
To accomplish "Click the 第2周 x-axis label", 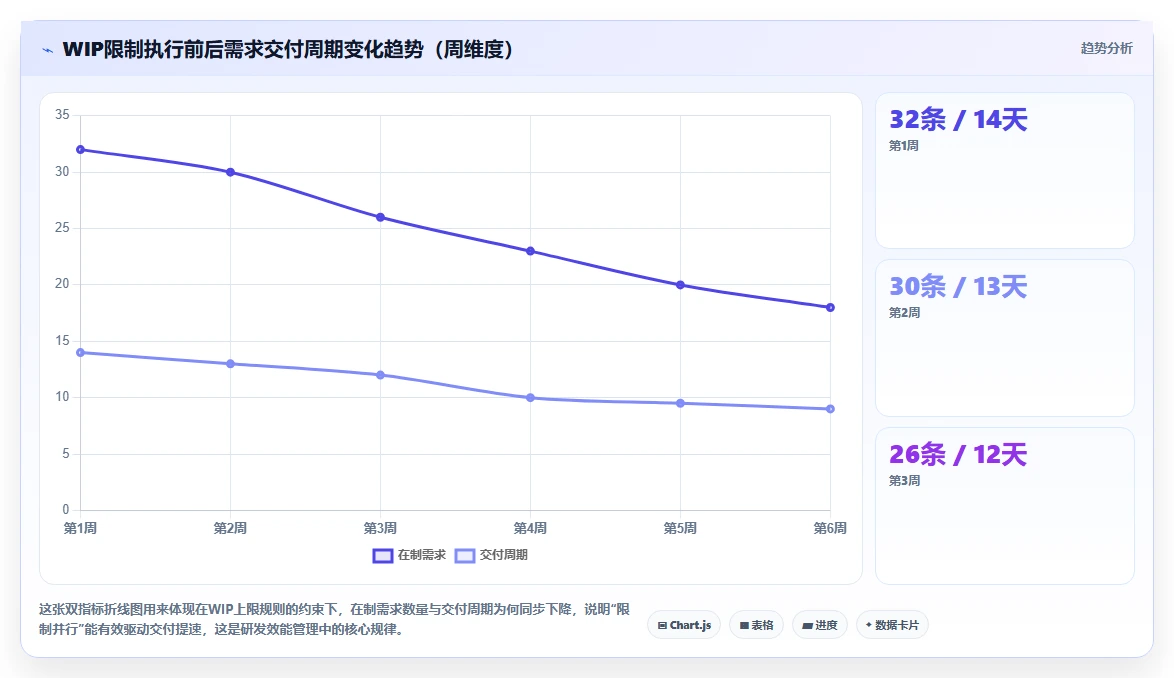I will [231, 528].
